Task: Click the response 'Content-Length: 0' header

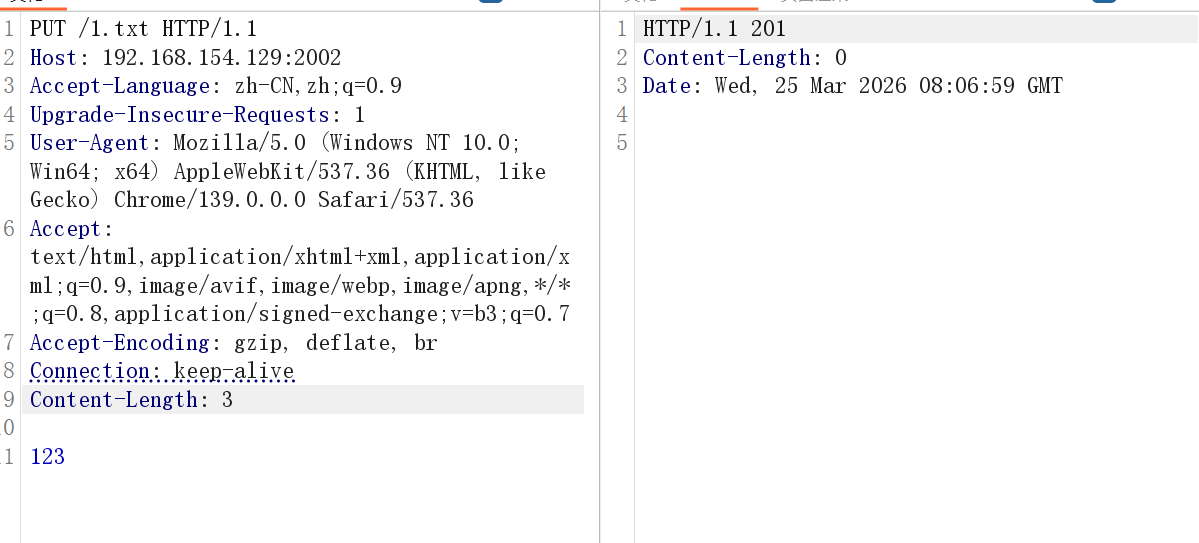Action: click(745, 57)
